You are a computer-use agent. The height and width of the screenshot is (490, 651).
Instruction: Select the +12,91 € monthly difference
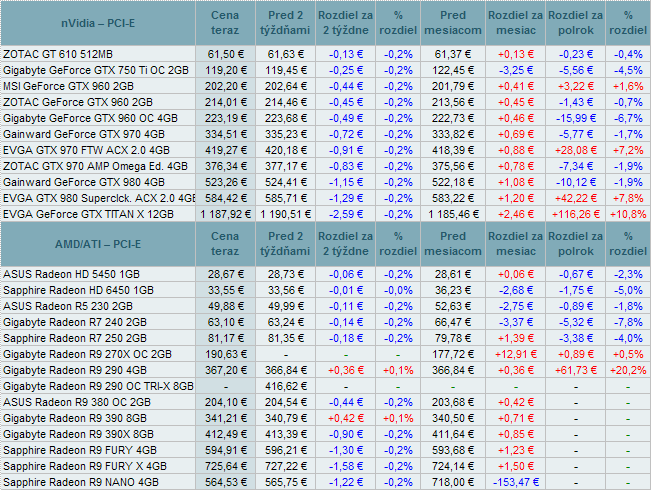[x=516, y=354]
